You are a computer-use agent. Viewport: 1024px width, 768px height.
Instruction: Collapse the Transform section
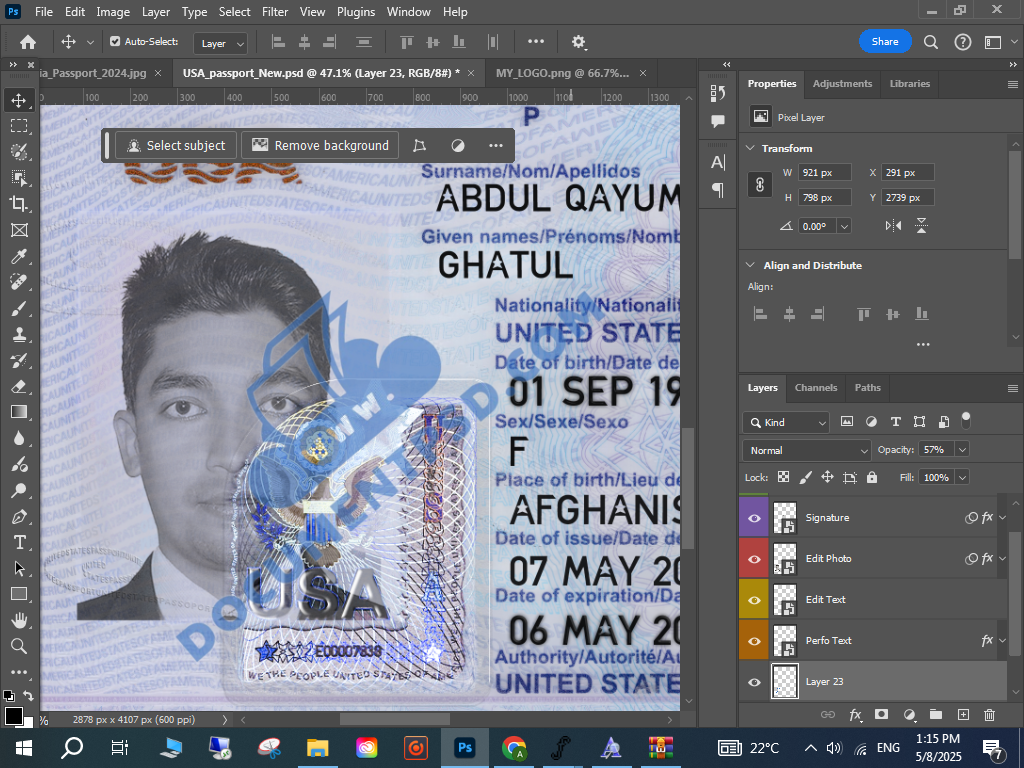[x=750, y=148]
